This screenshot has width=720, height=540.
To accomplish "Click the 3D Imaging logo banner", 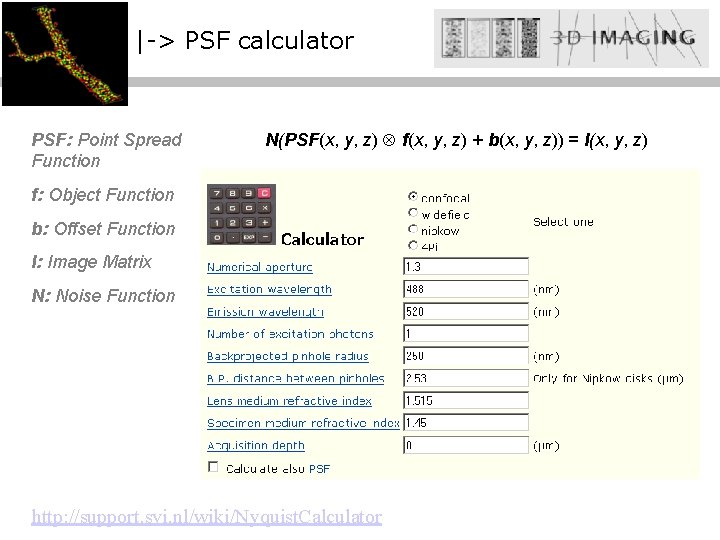I will [x=571, y=39].
